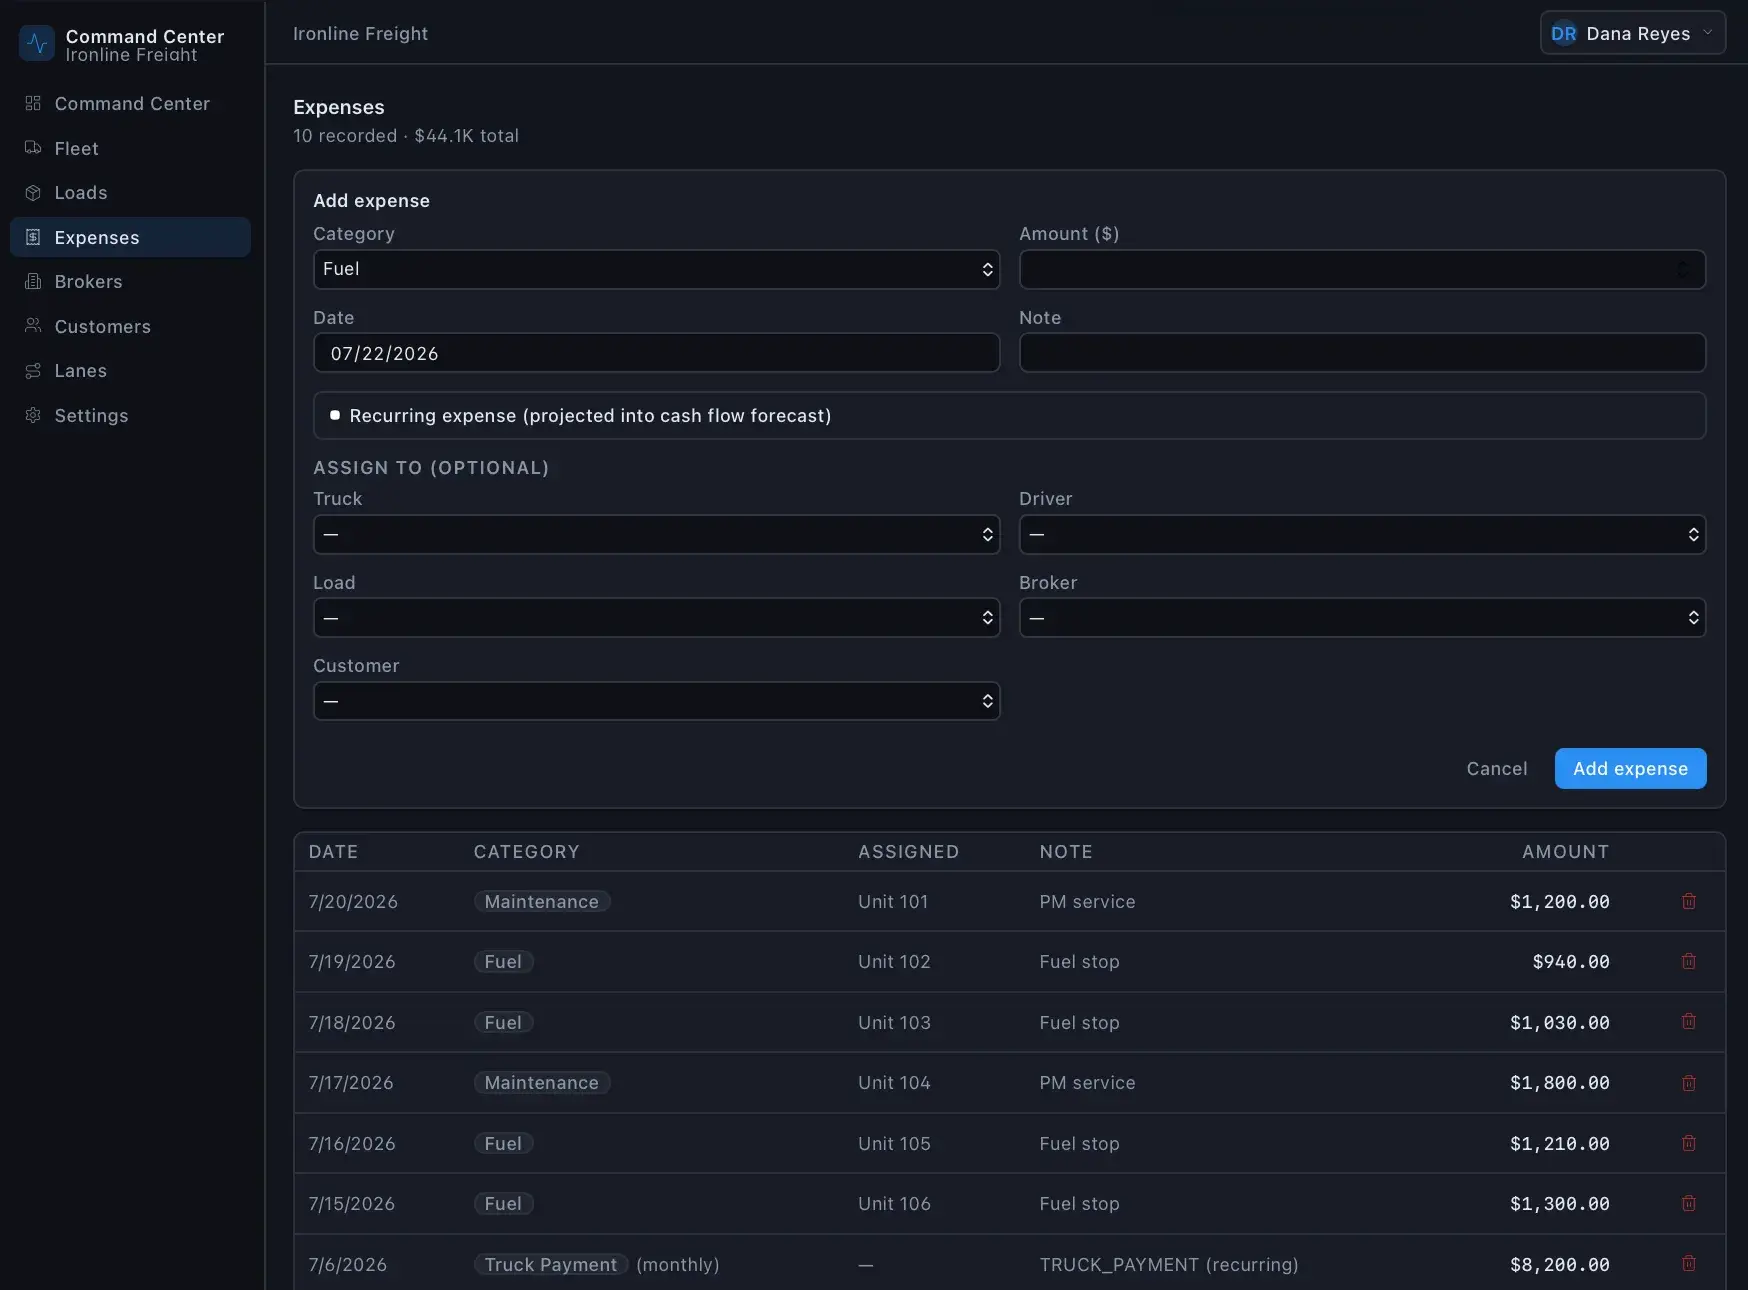Click the Command Center pulse logo icon
This screenshot has height=1290, width=1748.
37,43
